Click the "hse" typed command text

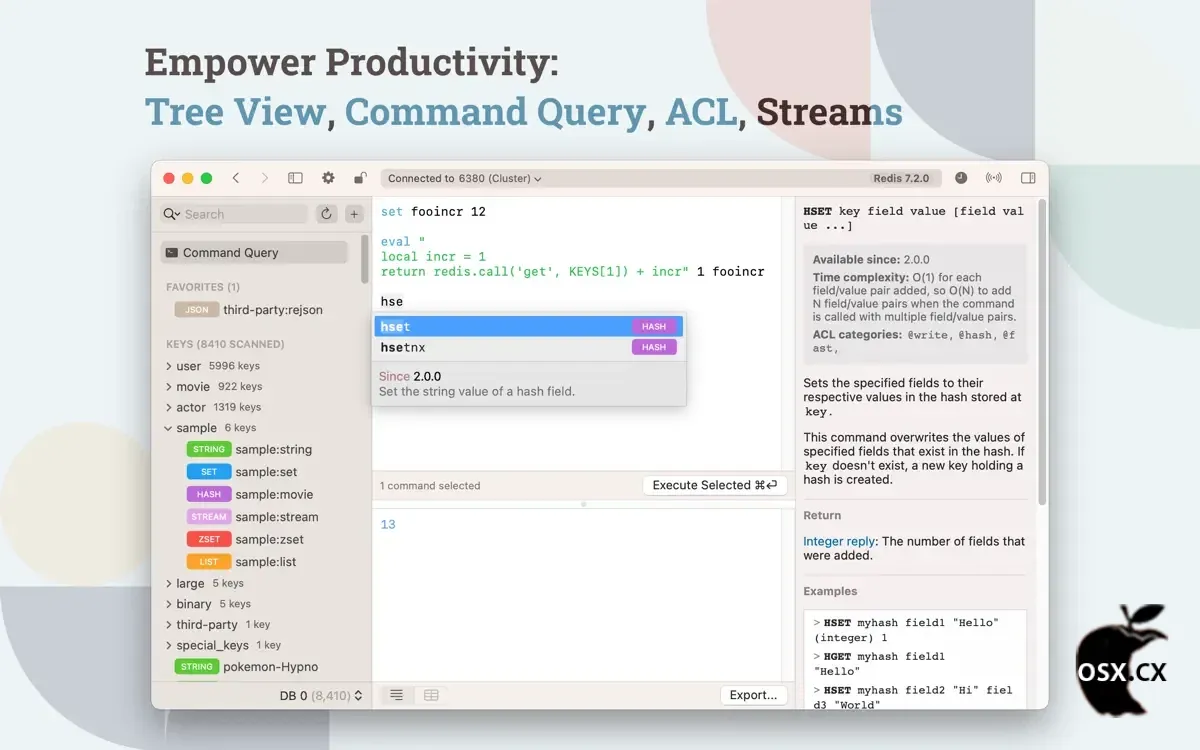click(x=392, y=301)
